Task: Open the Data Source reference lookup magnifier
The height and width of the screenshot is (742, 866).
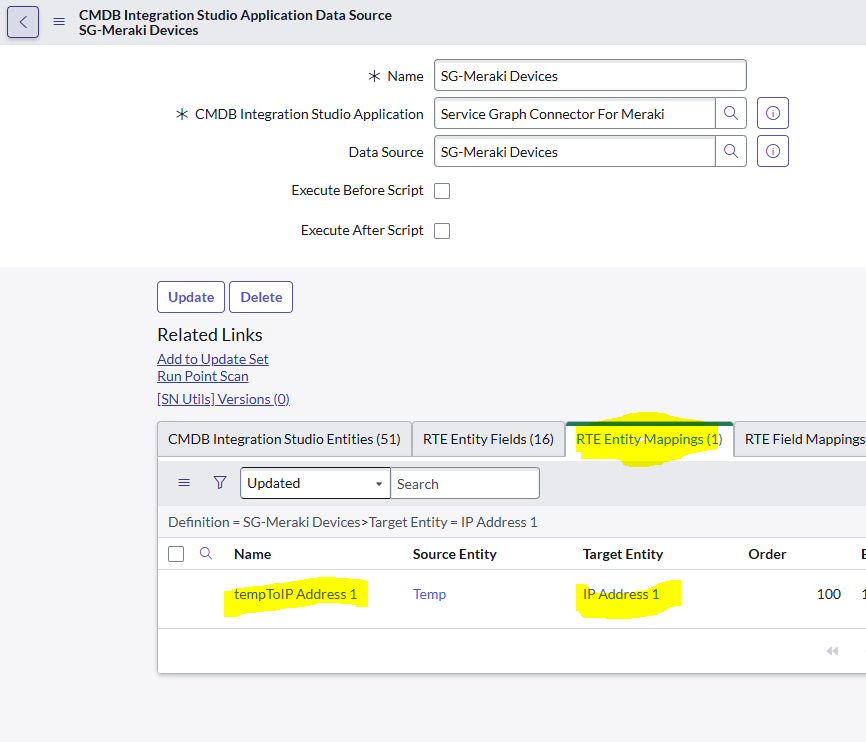Action: [731, 152]
